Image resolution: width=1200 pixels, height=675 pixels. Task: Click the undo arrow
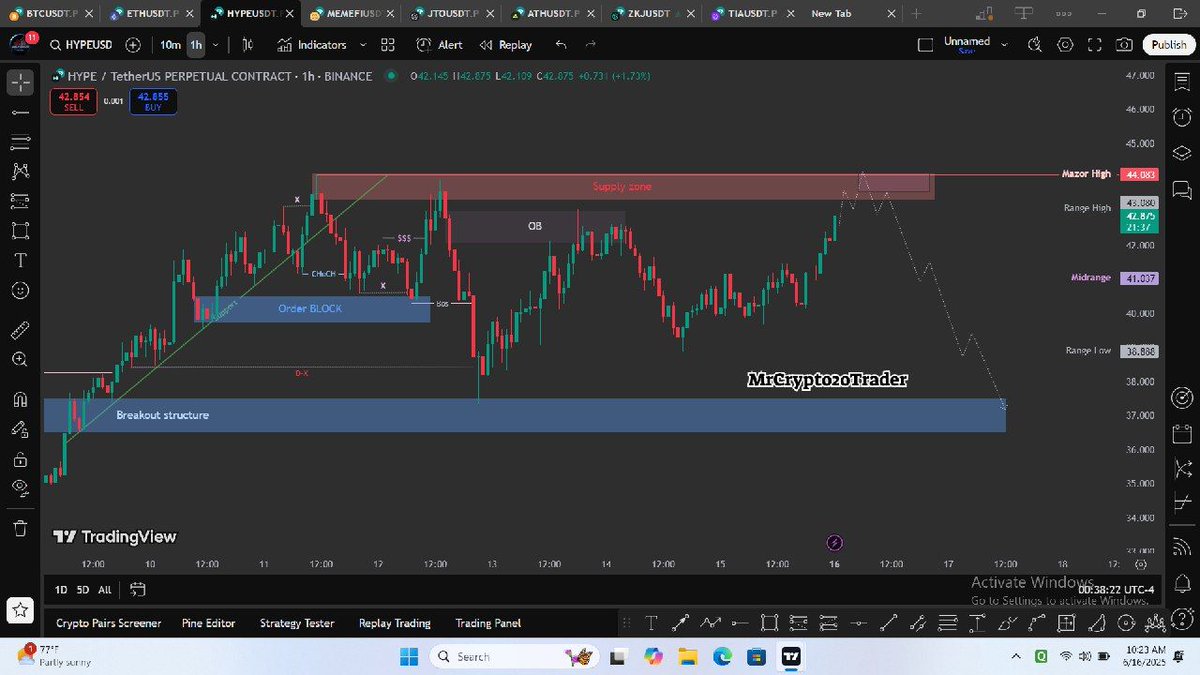coord(560,45)
